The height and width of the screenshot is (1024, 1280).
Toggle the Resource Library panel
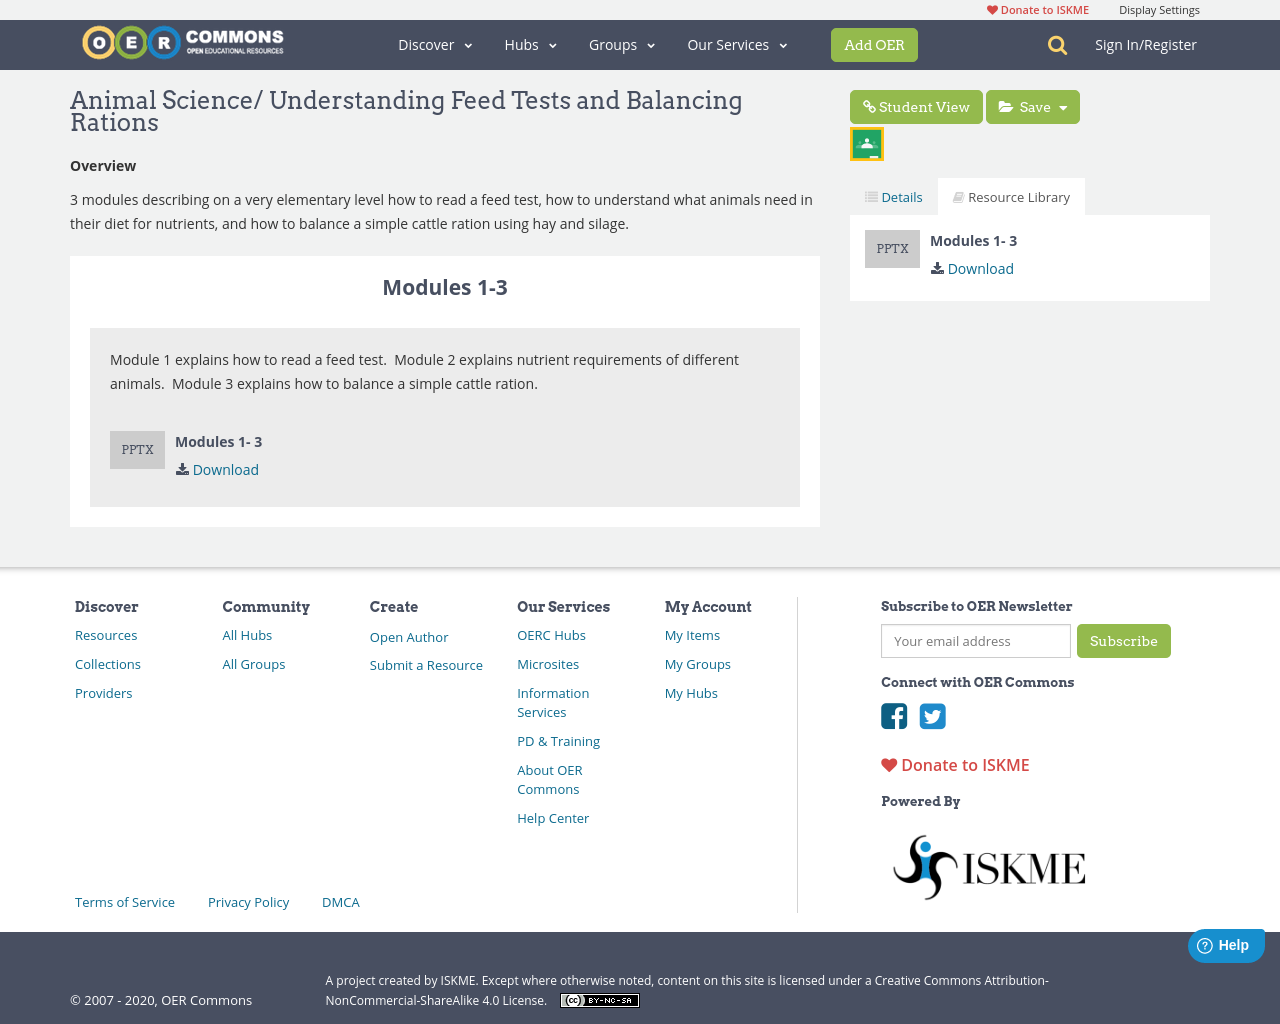click(x=1011, y=196)
